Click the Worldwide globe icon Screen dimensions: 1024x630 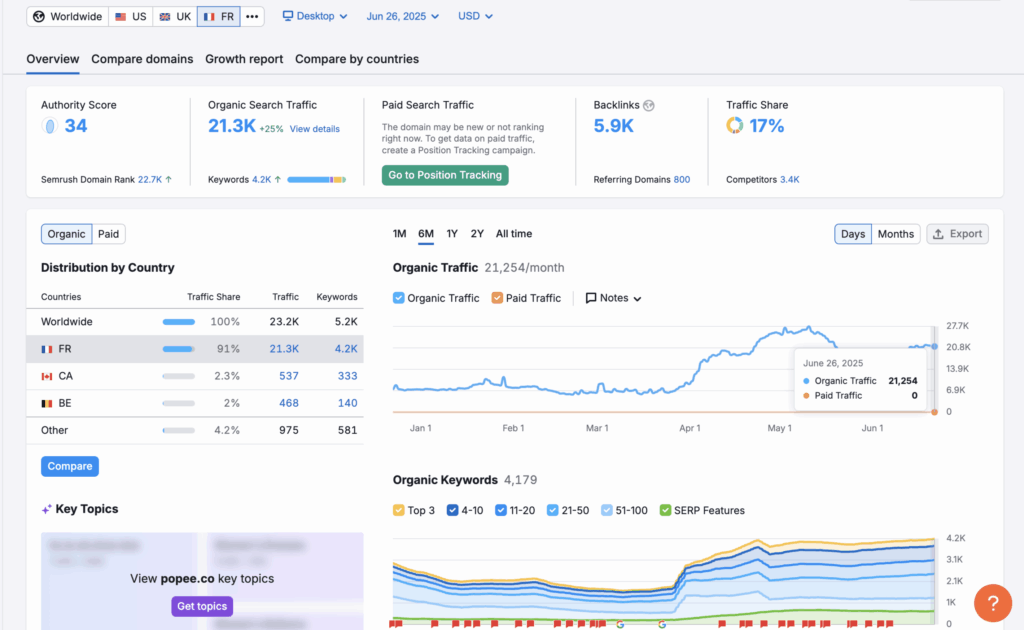point(39,17)
